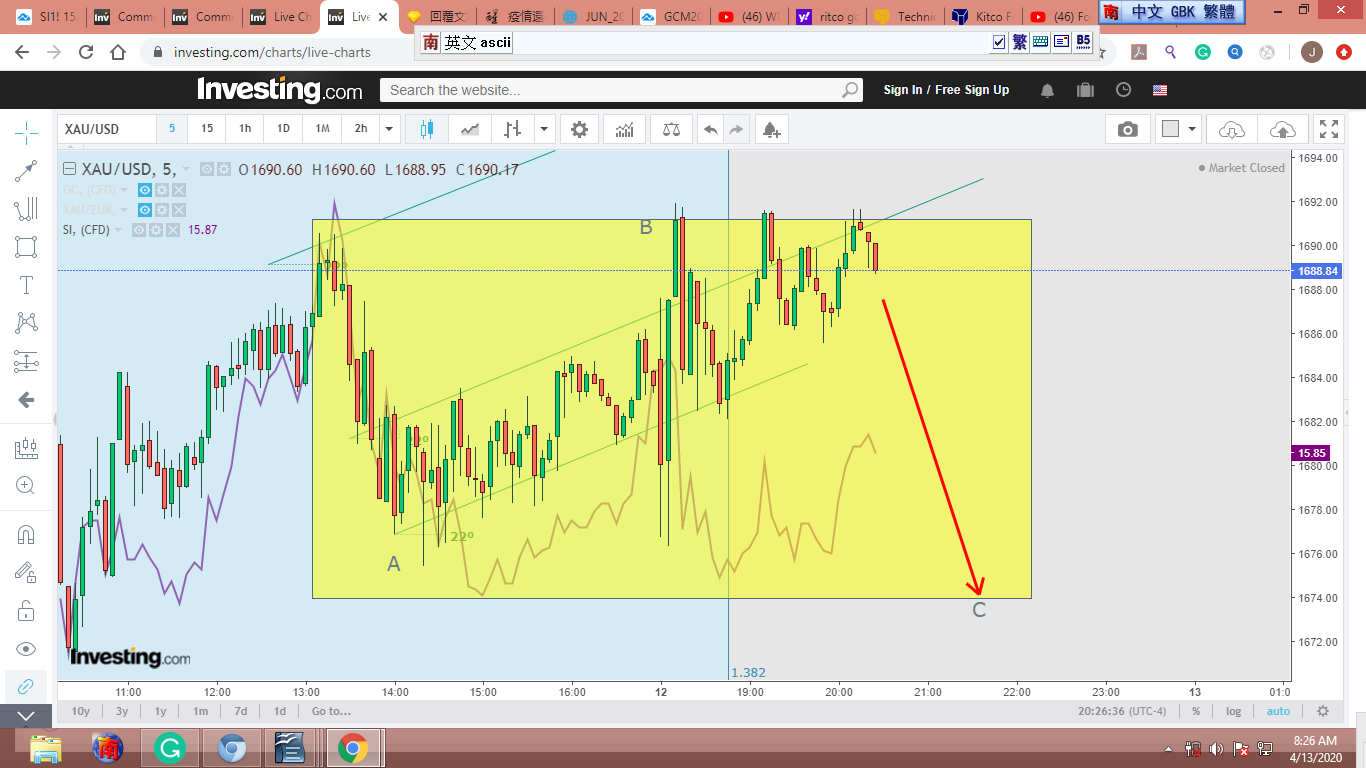Screen dimensions: 1366x768
Task: Open the prediction and measurement tools
Action: 26,361
